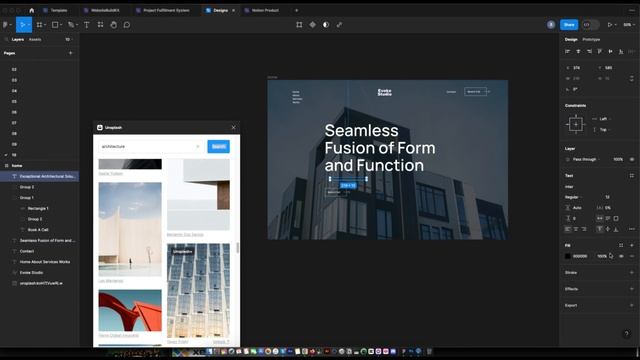Toggle layer visibility eye in the Layer section
Image resolution: width=640 pixels, height=360 pixels.
click(x=631, y=159)
